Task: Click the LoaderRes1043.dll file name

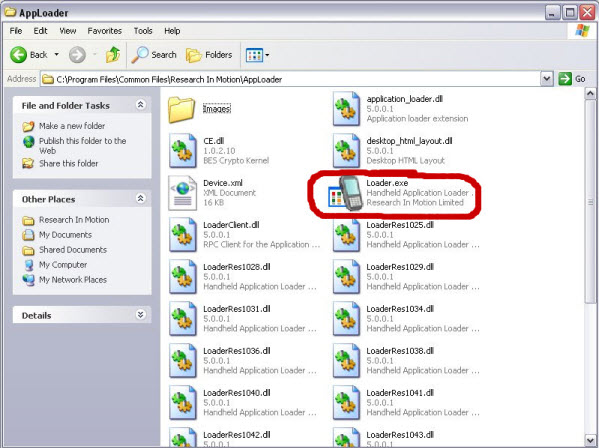Action: click(x=400, y=435)
